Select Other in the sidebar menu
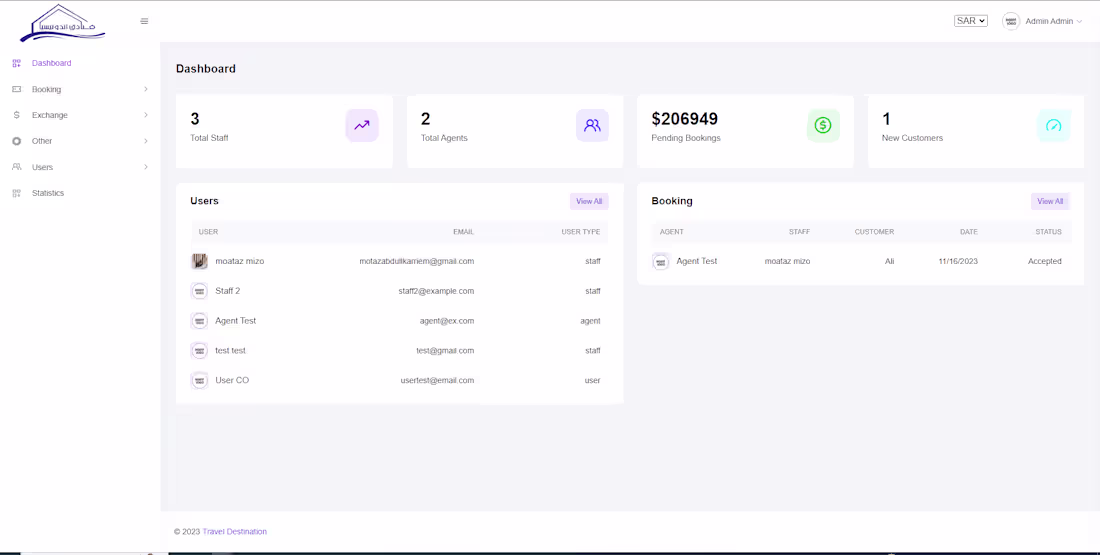The height and width of the screenshot is (555, 1100). pyautogui.click(x=42, y=141)
